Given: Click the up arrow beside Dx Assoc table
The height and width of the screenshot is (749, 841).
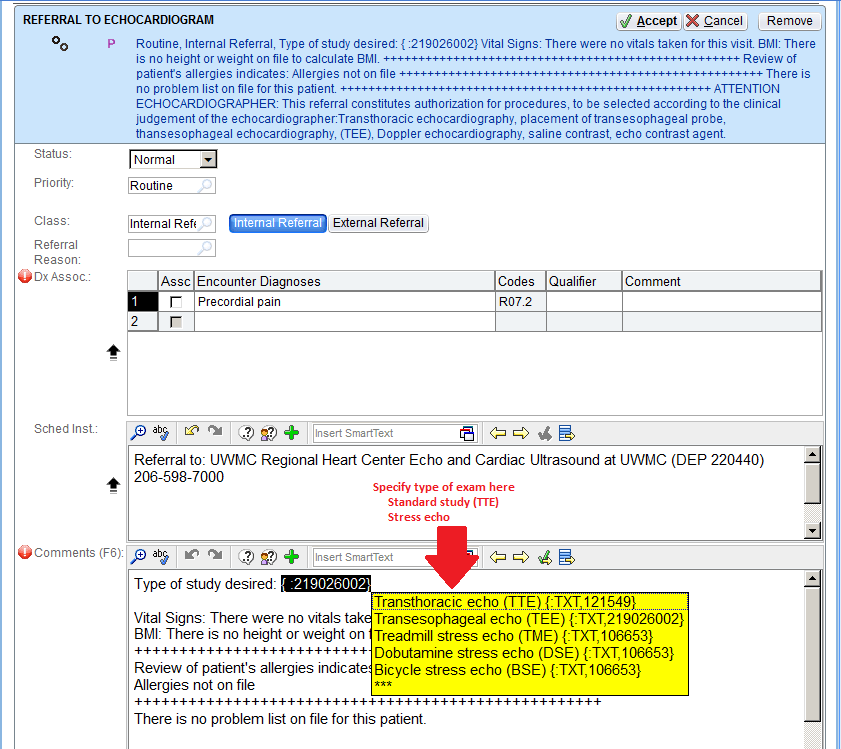Looking at the screenshot, I should click(113, 353).
